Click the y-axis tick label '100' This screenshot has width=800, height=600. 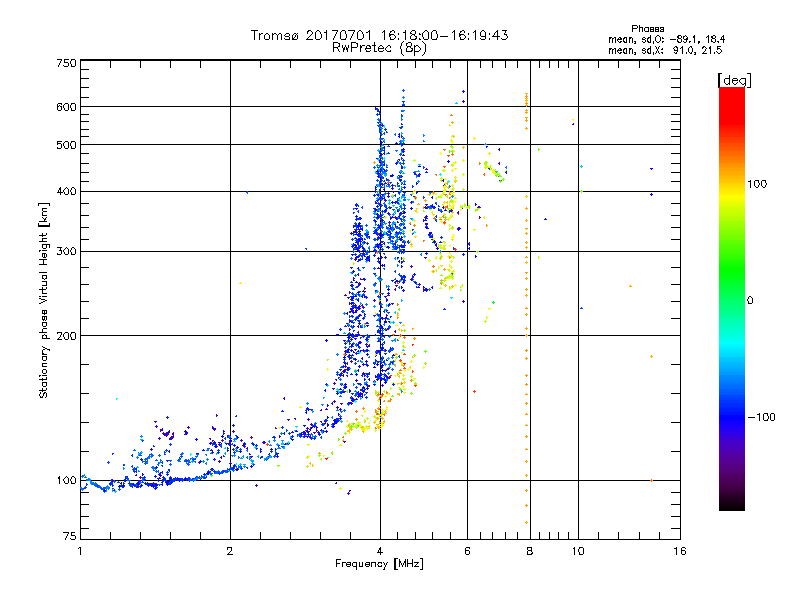(67, 481)
